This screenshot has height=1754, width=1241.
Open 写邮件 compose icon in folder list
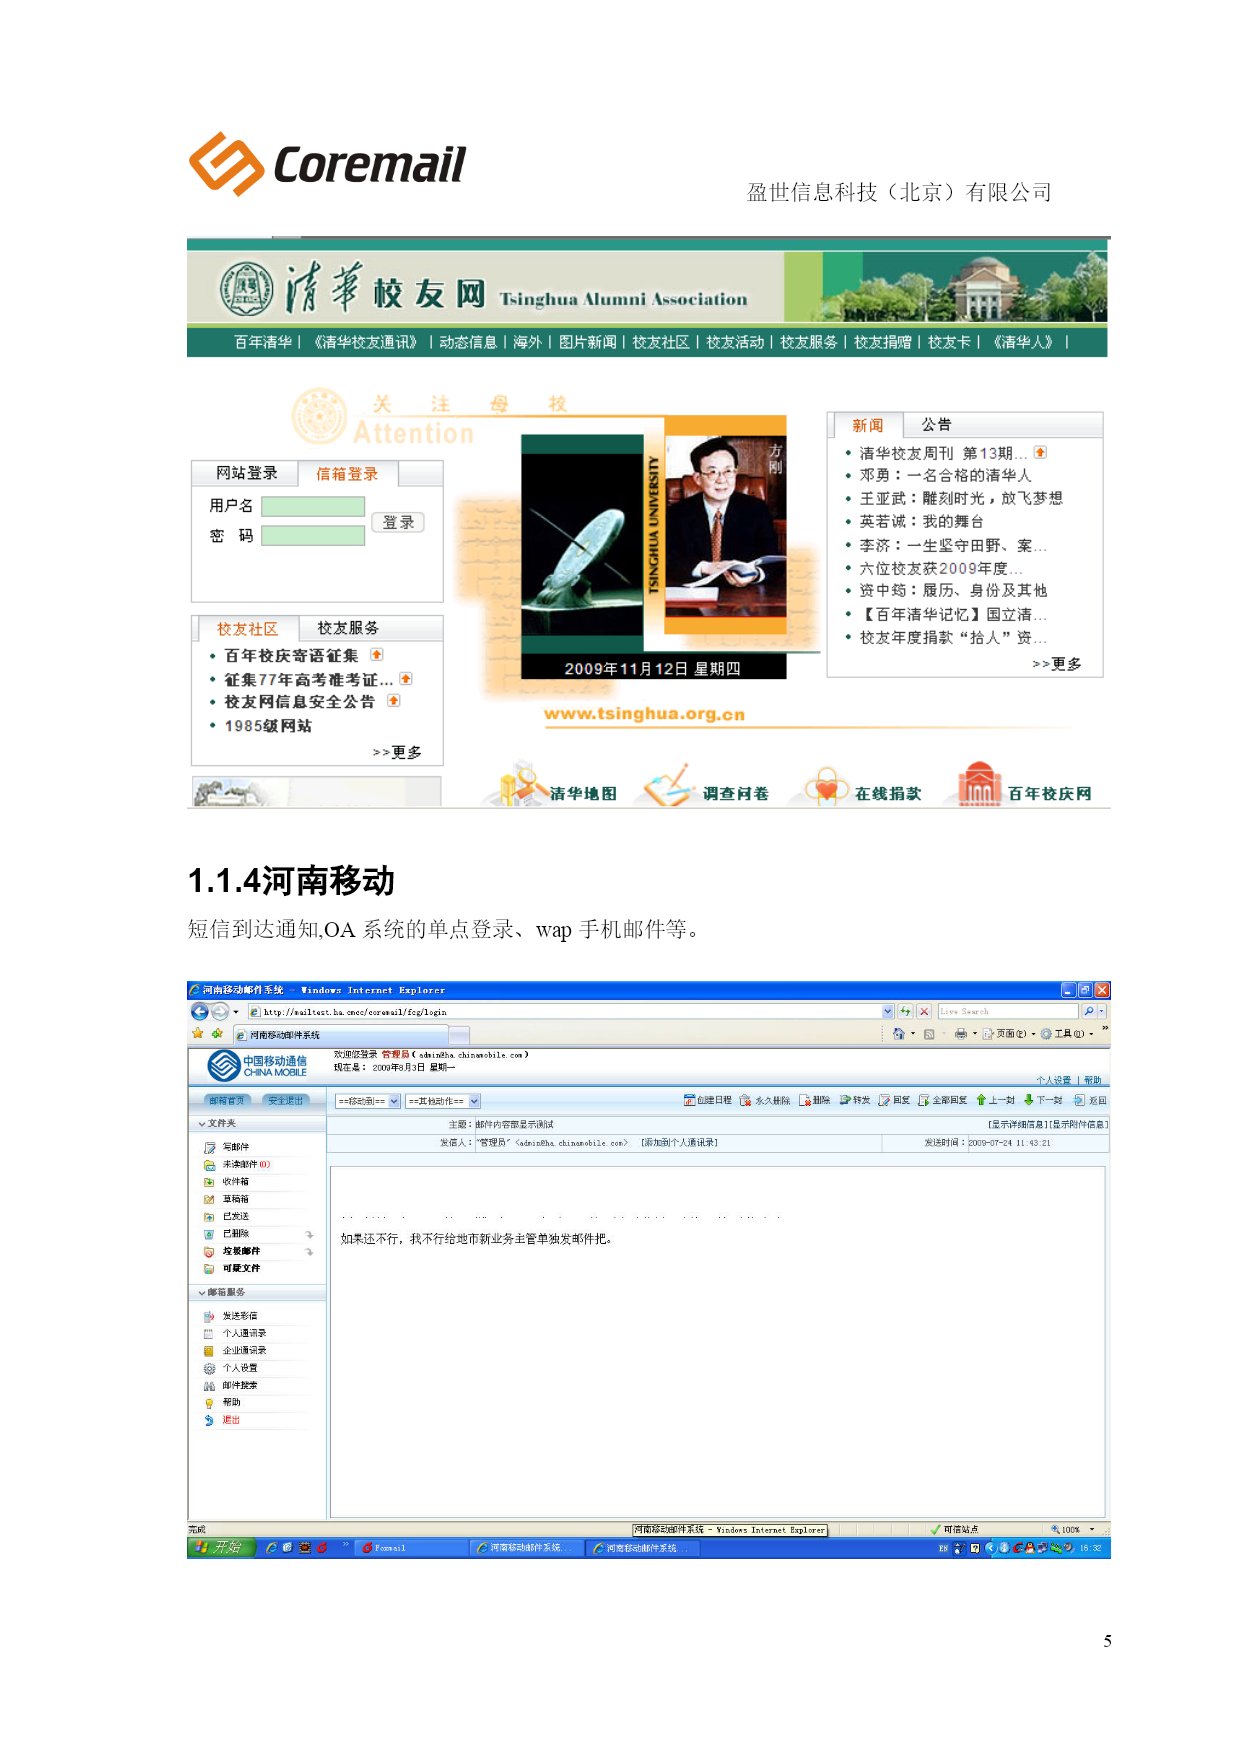coord(210,1147)
